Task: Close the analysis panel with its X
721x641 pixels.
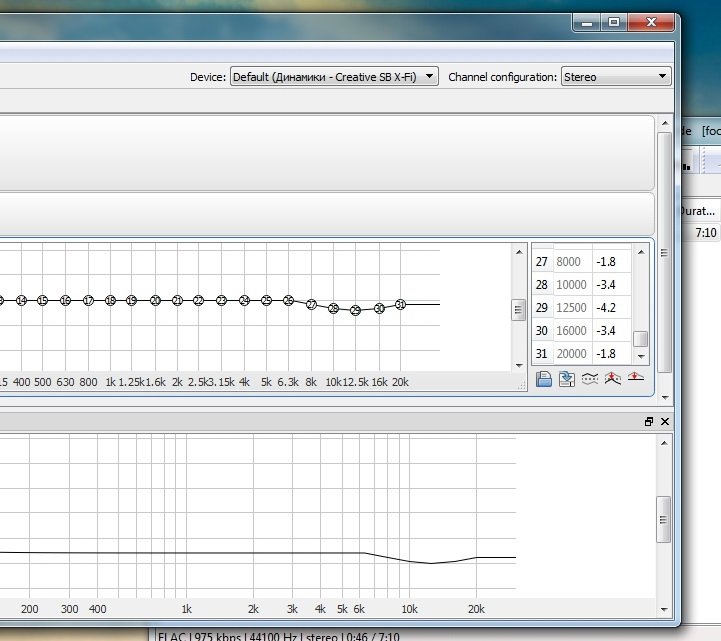Action: [x=665, y=422]
